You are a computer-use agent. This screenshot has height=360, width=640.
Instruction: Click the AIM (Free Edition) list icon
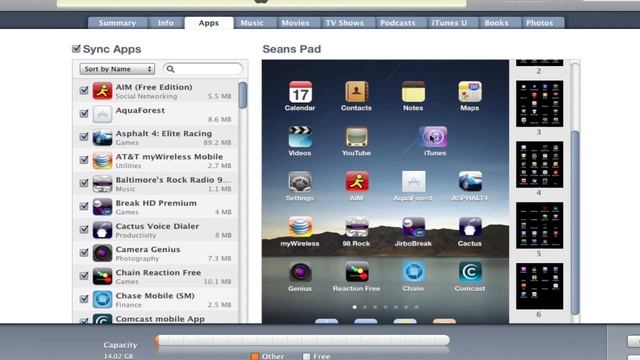102,91
